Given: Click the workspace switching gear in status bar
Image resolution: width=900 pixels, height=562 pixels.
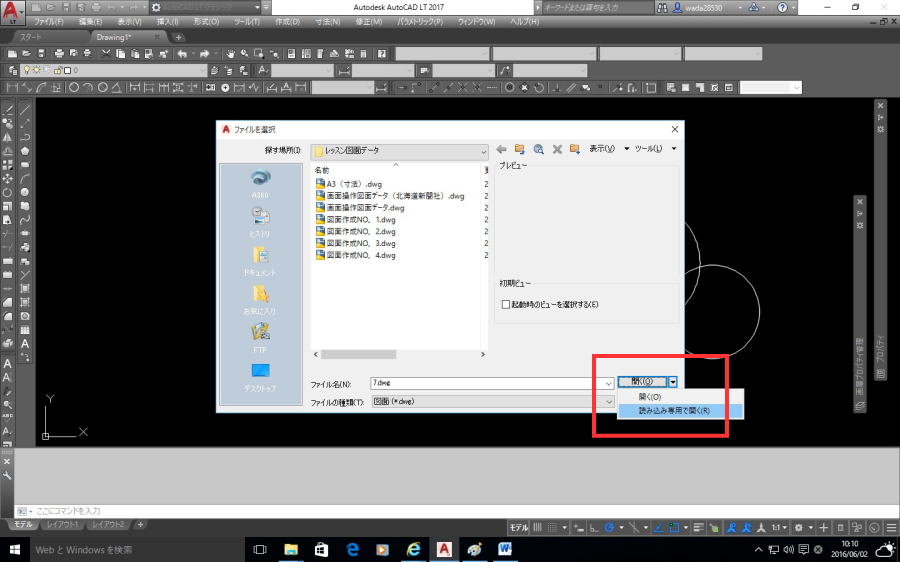Looking at the screenshot, I should click(x=798, y=528).
